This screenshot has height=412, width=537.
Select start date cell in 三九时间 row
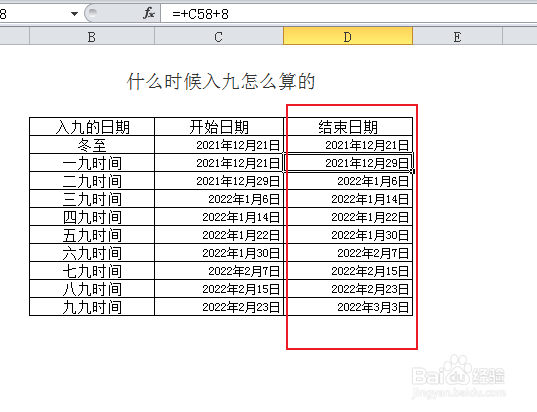tap(219, 199)
